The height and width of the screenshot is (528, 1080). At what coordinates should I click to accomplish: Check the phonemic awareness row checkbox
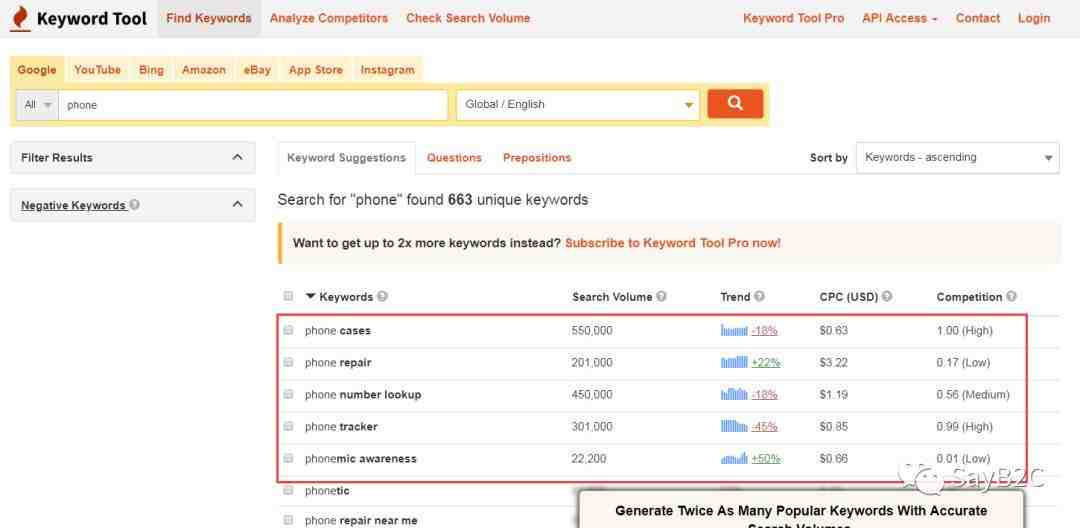point(288,458)
